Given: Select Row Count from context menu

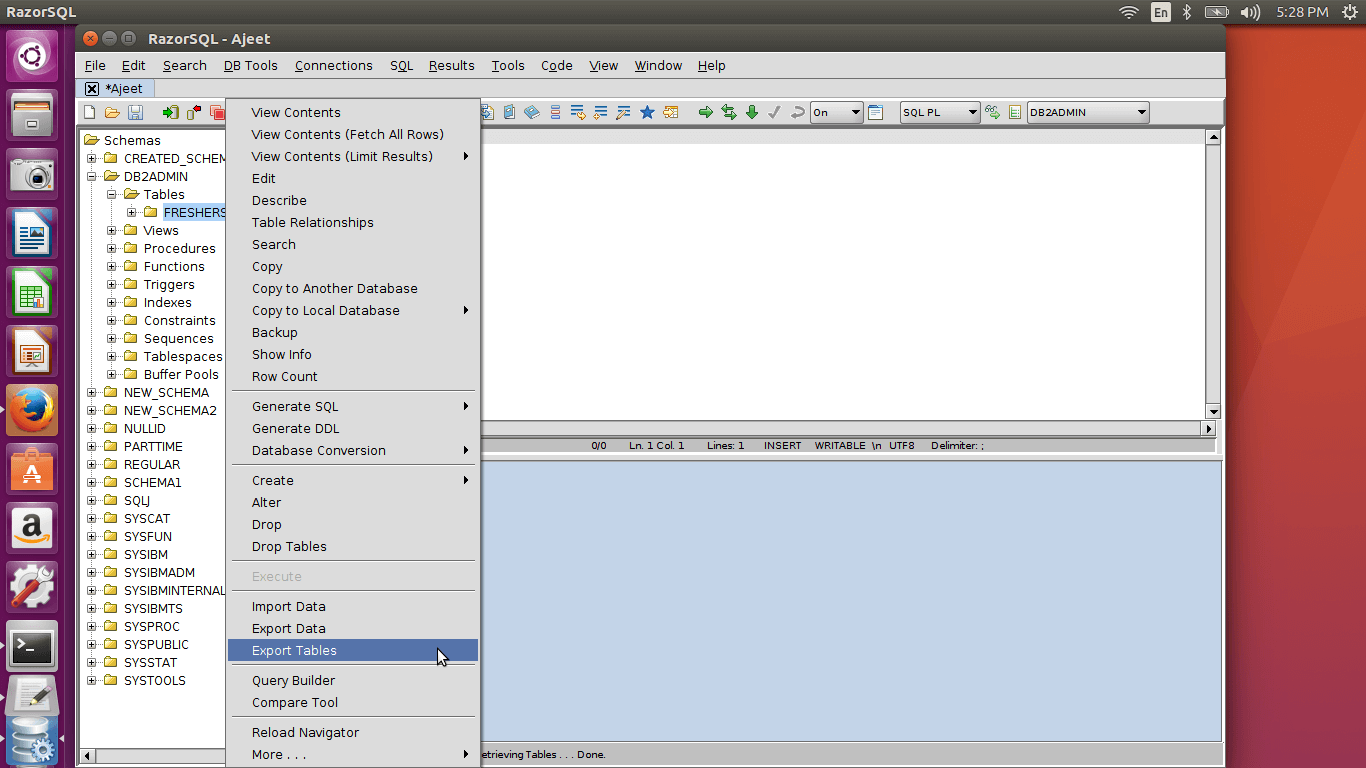Looking at the screenshot, I should [x=353, y=376].
